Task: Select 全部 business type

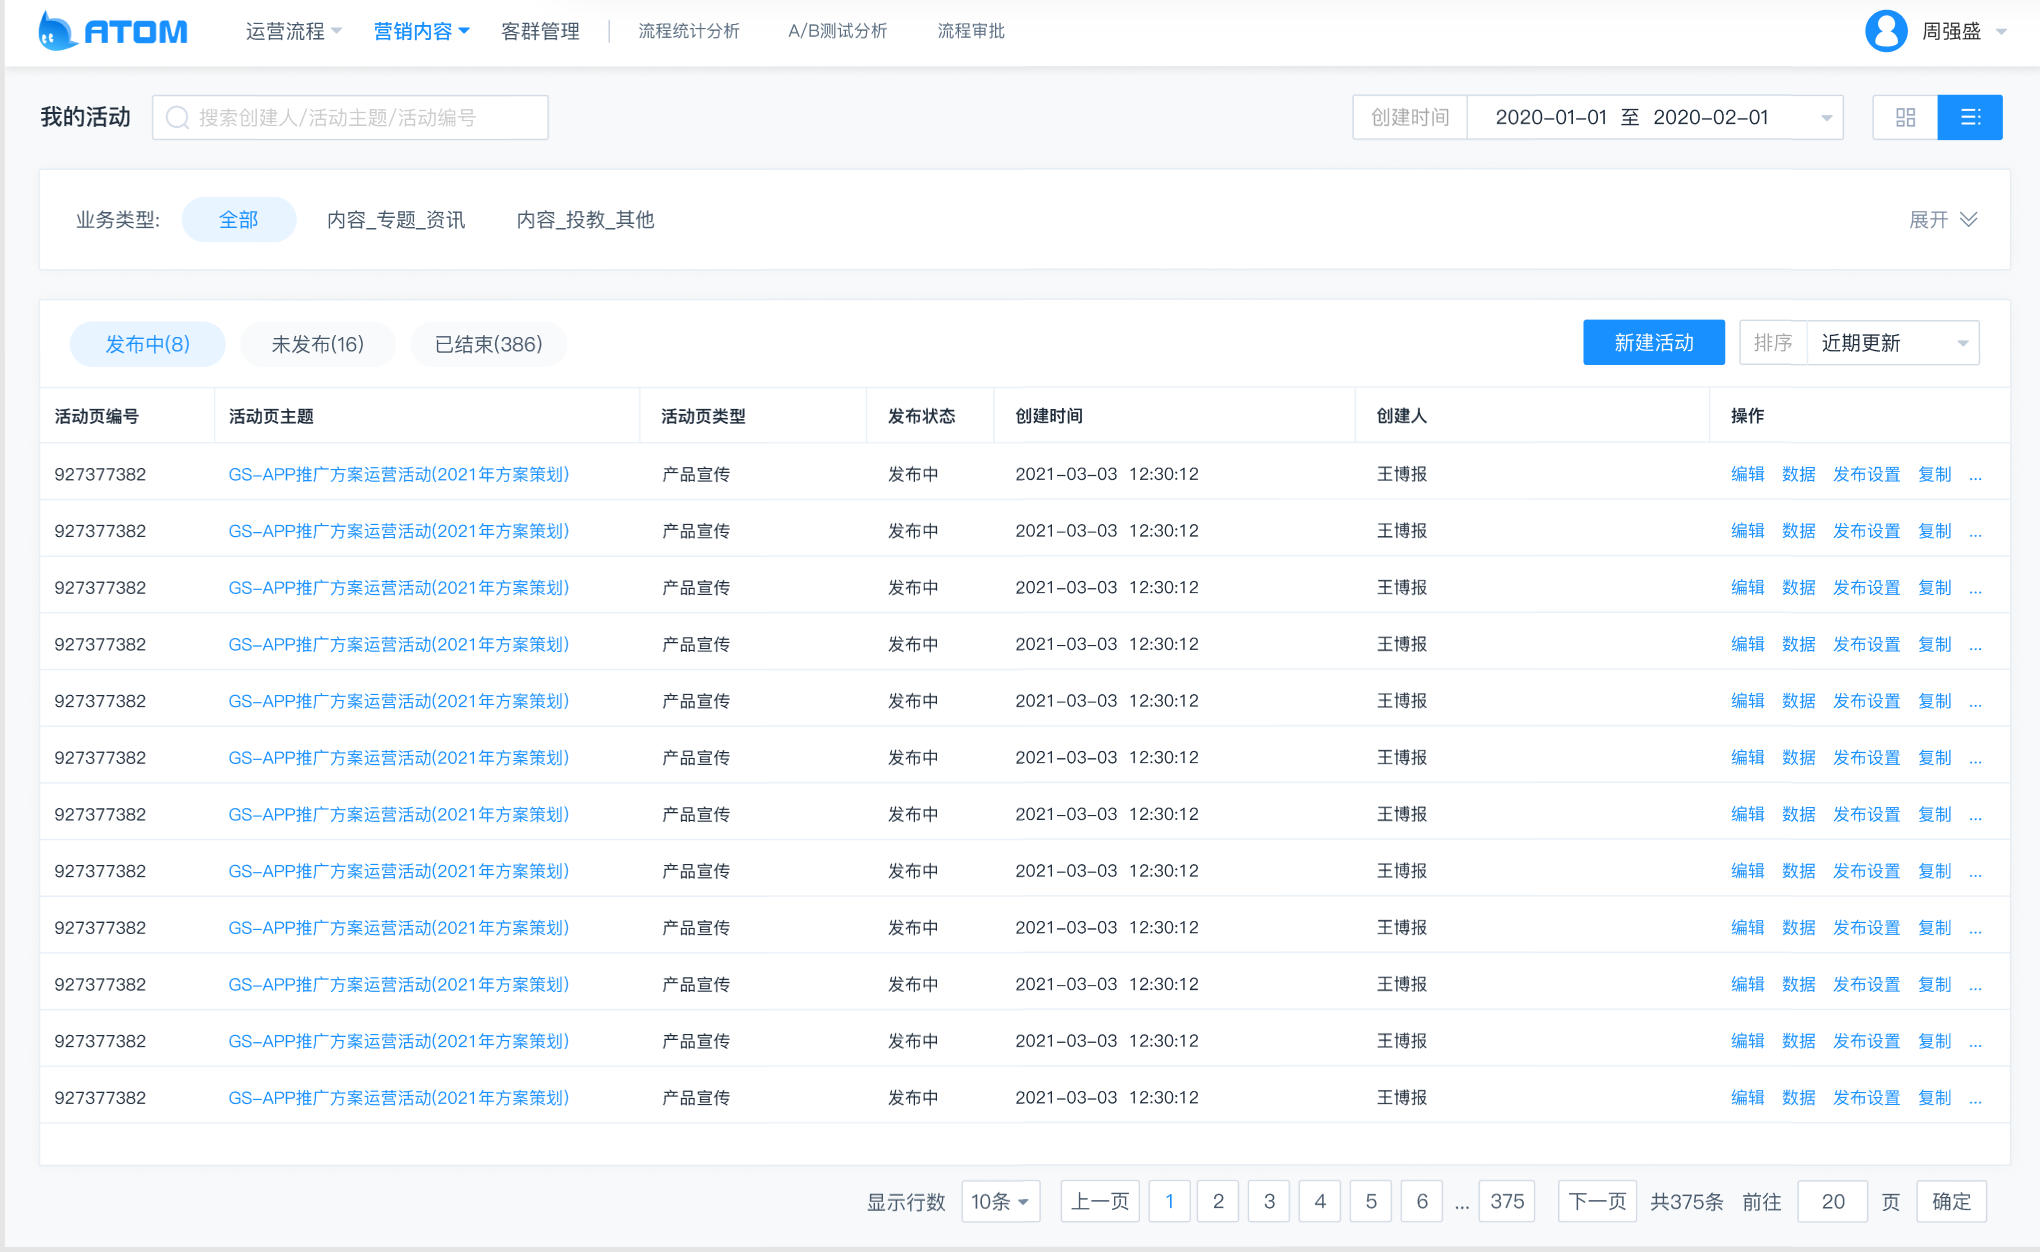Action: pyautogui.click(x=239, y=219)
